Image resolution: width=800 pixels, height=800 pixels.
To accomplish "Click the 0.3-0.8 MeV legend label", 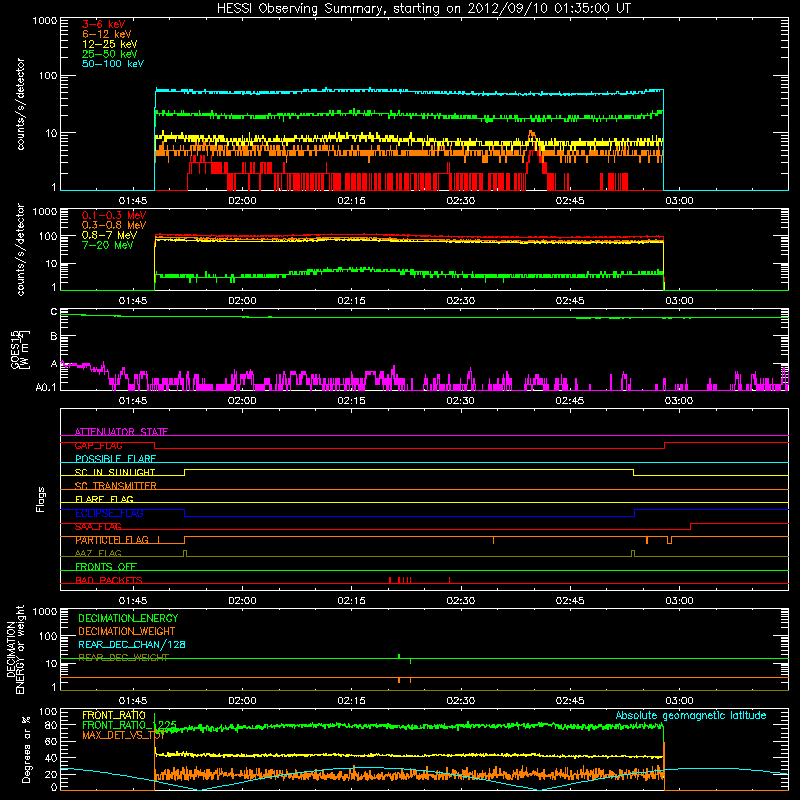I will pyautogui.click(x=114, y=225).
